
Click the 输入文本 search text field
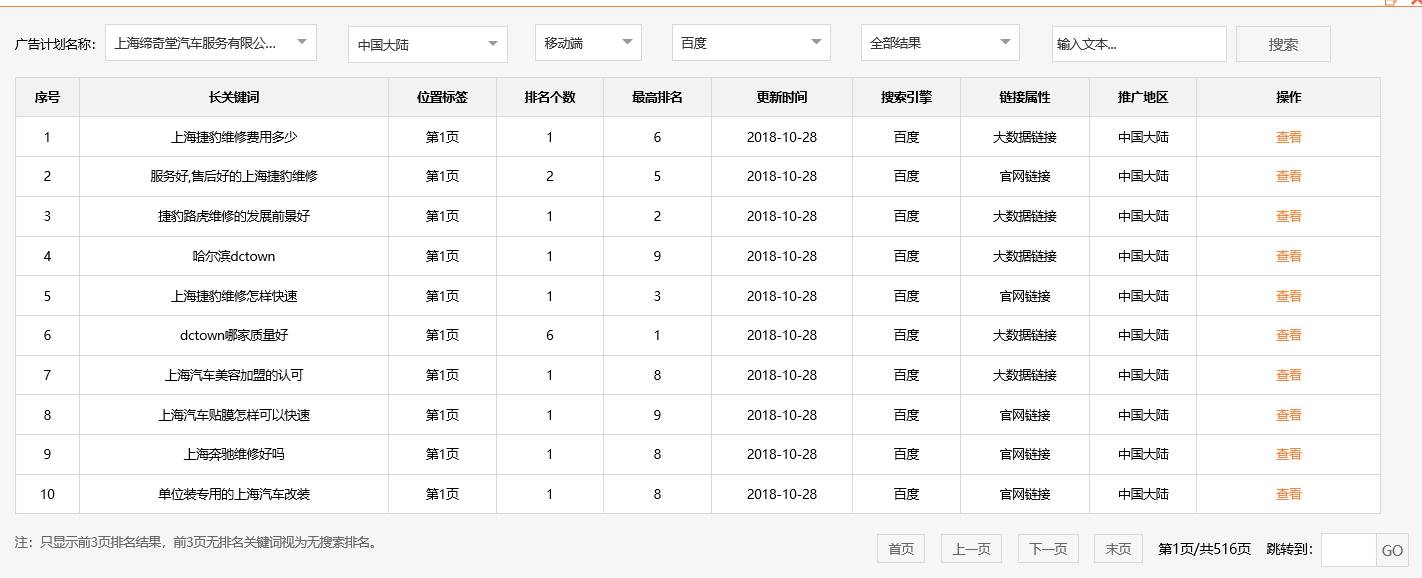point(1139,43)
